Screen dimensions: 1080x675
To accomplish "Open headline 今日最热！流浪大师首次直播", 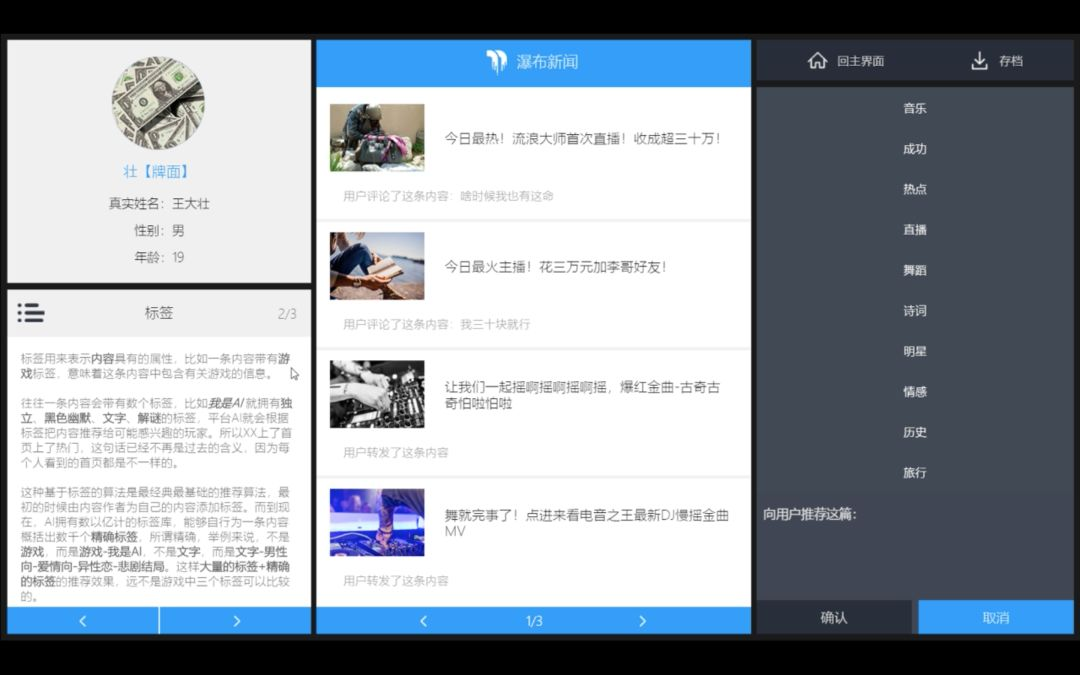I will [582, 138].
